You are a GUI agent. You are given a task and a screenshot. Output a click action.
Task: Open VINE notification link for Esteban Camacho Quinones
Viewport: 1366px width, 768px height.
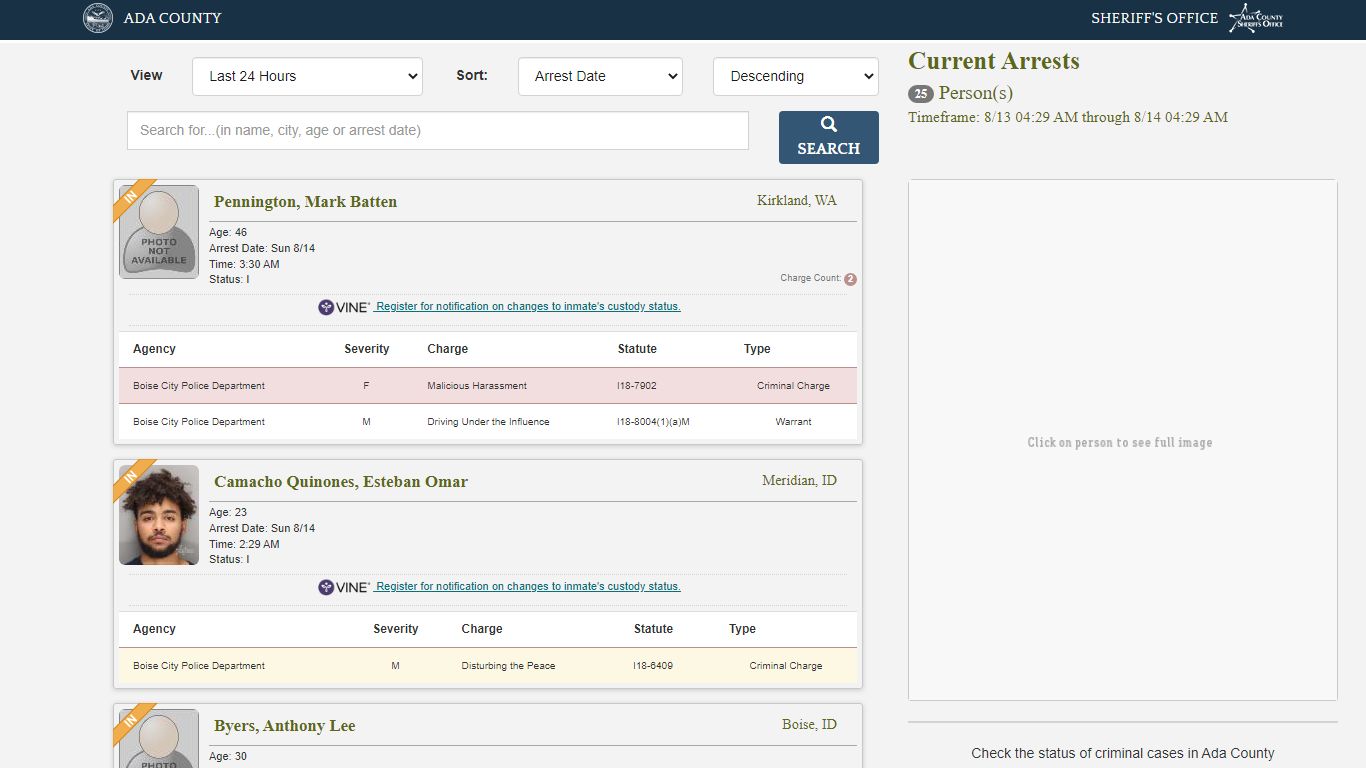528,587
